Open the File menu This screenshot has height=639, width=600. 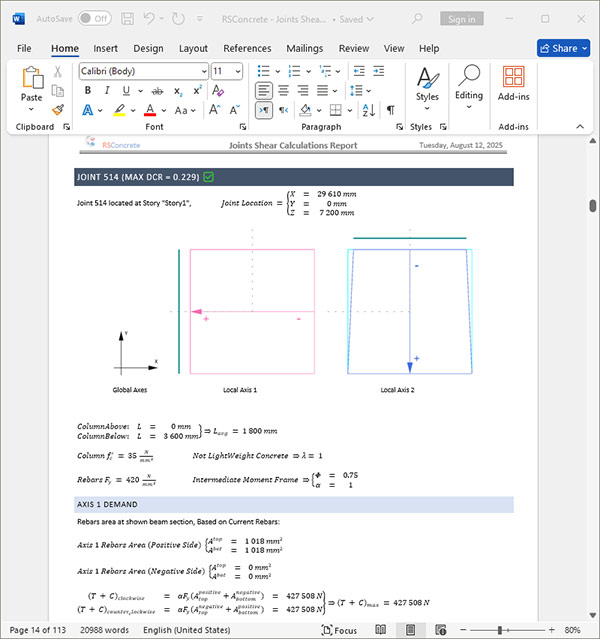(x=24, y=48)
